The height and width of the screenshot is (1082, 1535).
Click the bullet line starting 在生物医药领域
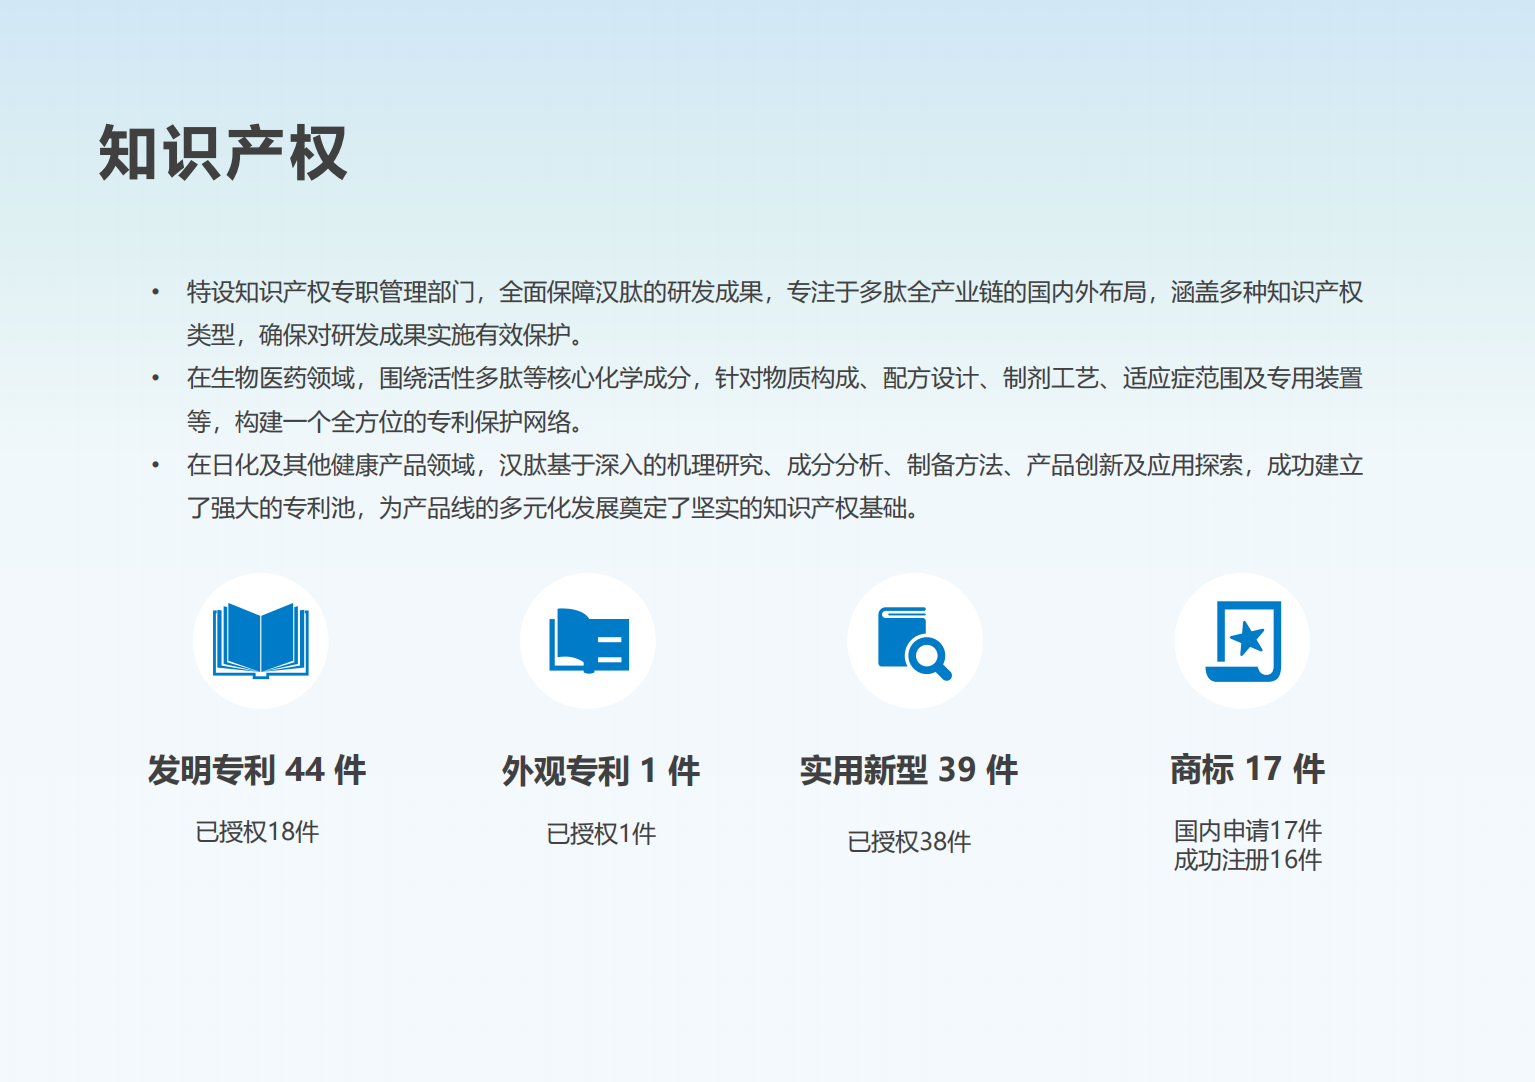775,378
